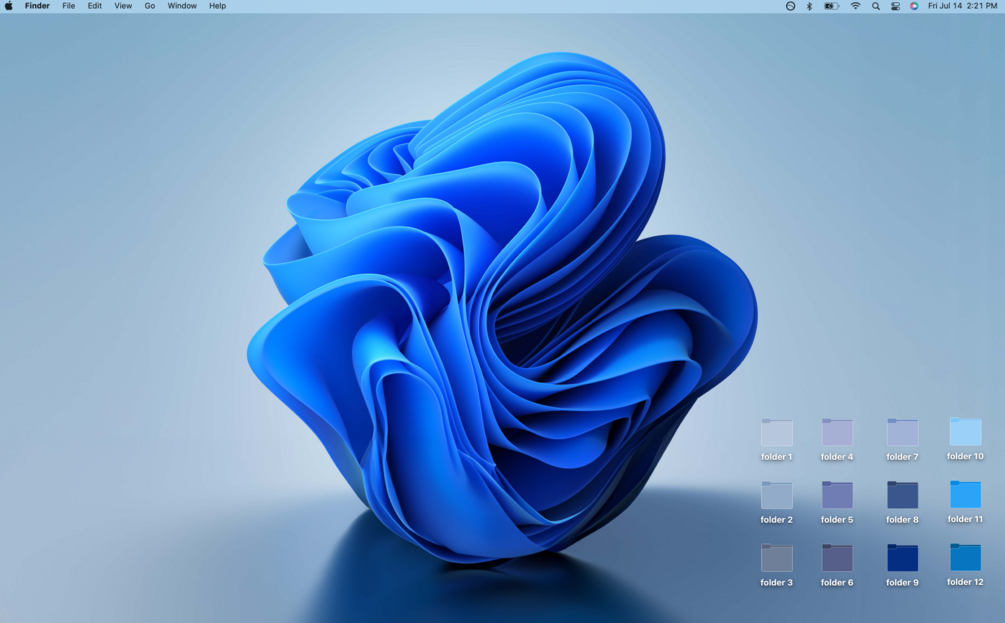Select folder 7 on the desktop

click(902, 433)
